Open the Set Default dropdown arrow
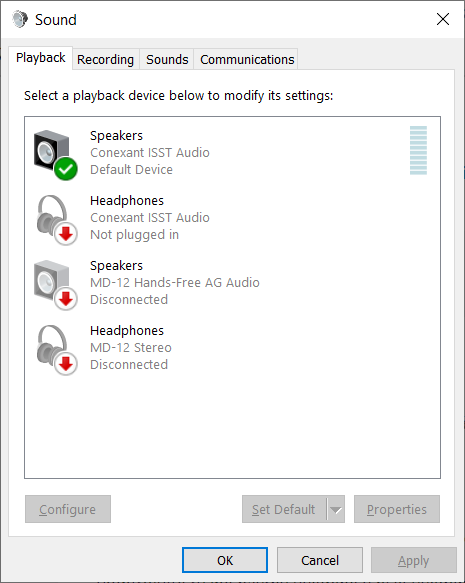The width and height of the screenshot is (465, 583). click(336, 509)
